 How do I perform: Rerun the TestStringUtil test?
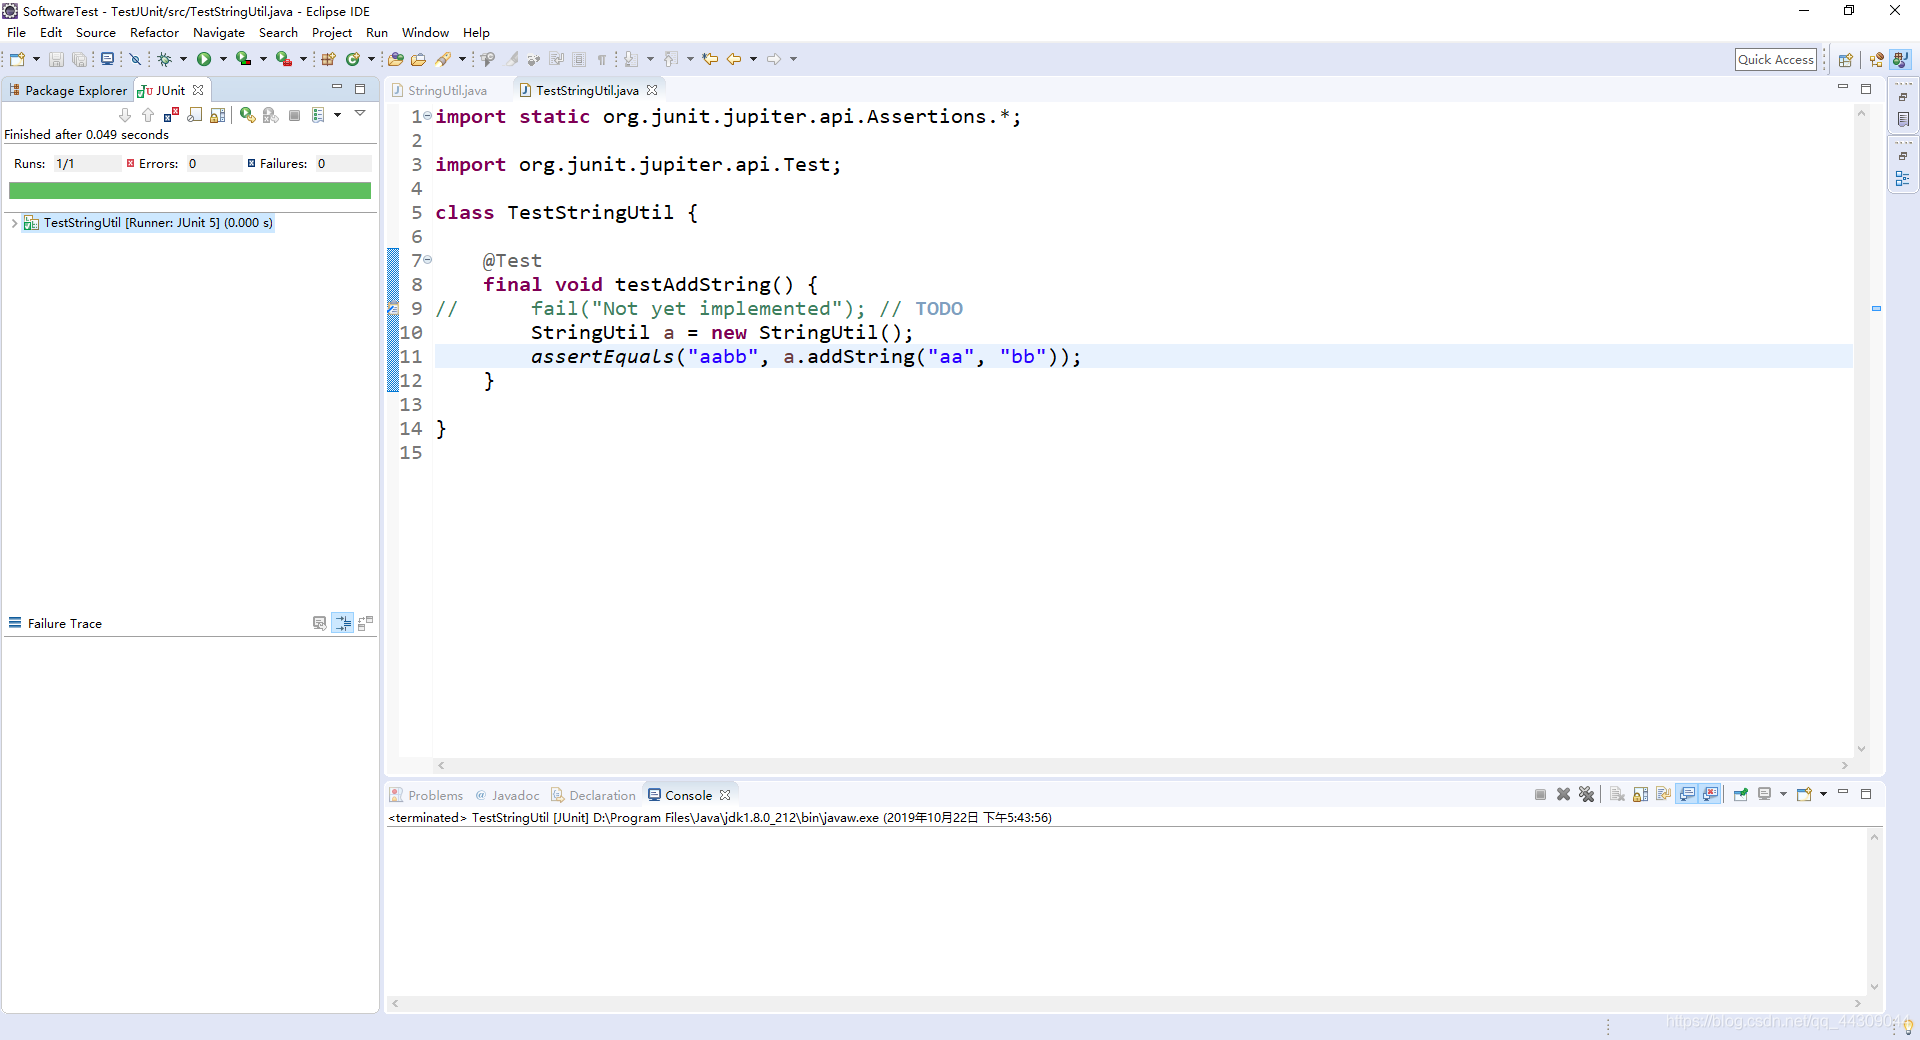[247, 115]
